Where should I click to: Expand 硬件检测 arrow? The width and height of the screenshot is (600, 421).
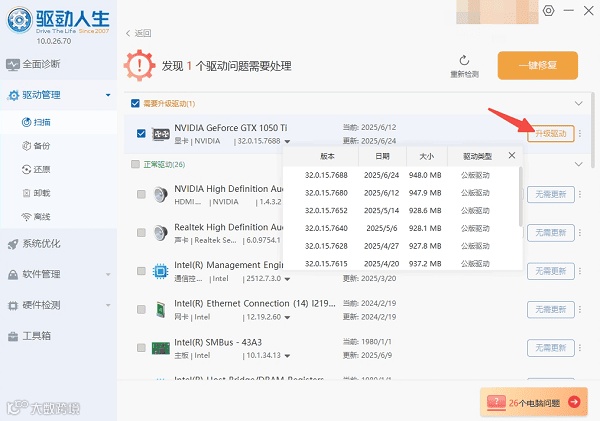pos(108,305)
